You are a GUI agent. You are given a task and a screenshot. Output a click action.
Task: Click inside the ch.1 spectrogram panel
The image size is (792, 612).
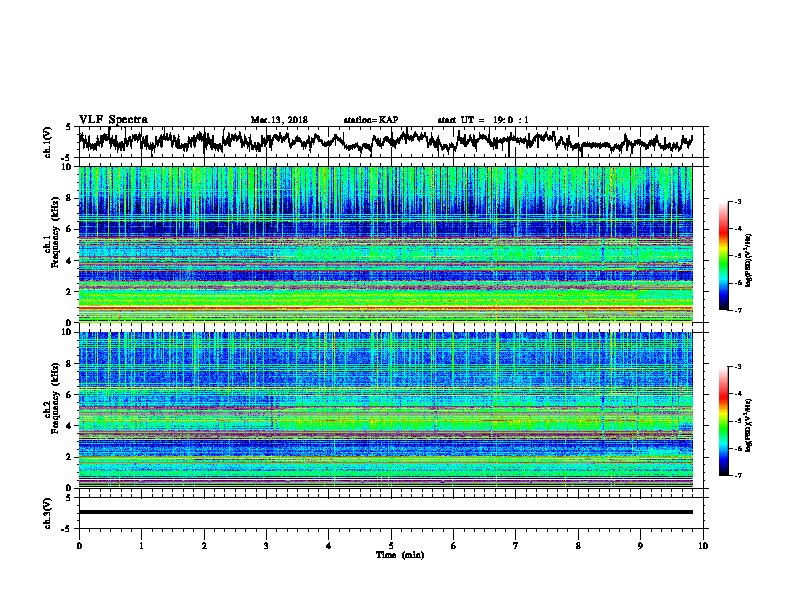pos(385,244)
